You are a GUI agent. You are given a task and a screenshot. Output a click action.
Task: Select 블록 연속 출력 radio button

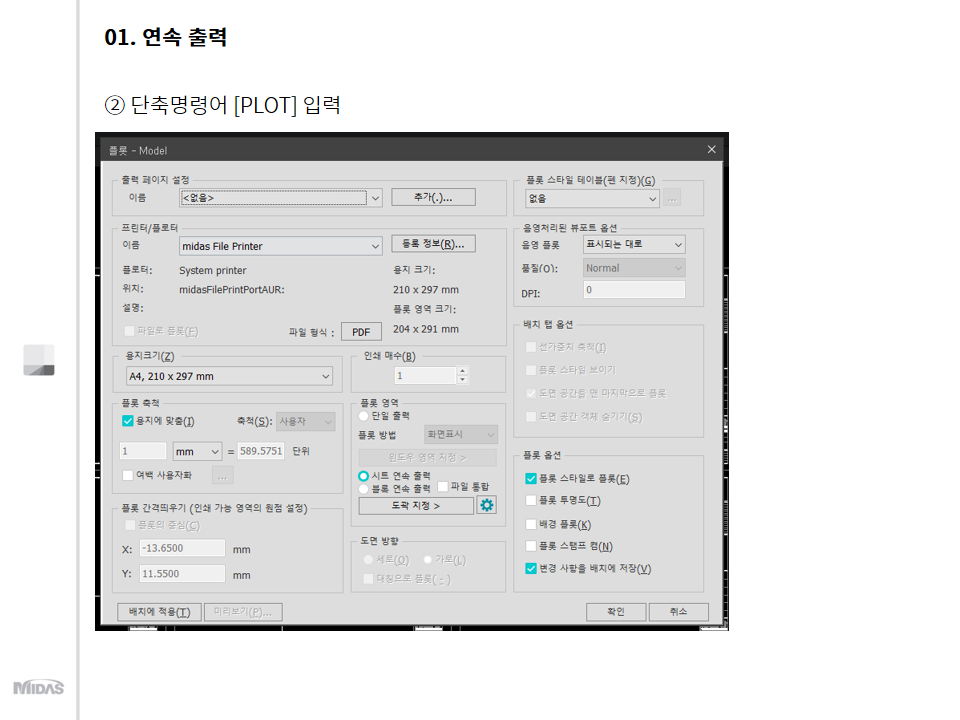coord(363,489)
